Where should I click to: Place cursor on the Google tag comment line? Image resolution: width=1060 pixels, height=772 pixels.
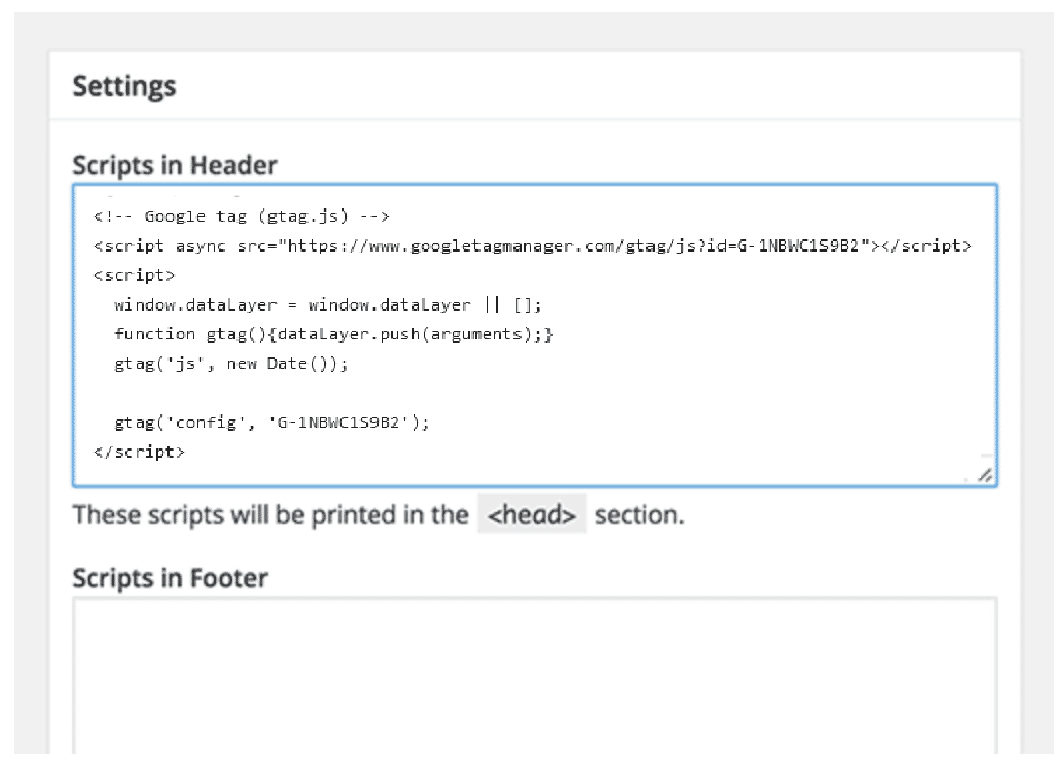click(x=241, y=216)
